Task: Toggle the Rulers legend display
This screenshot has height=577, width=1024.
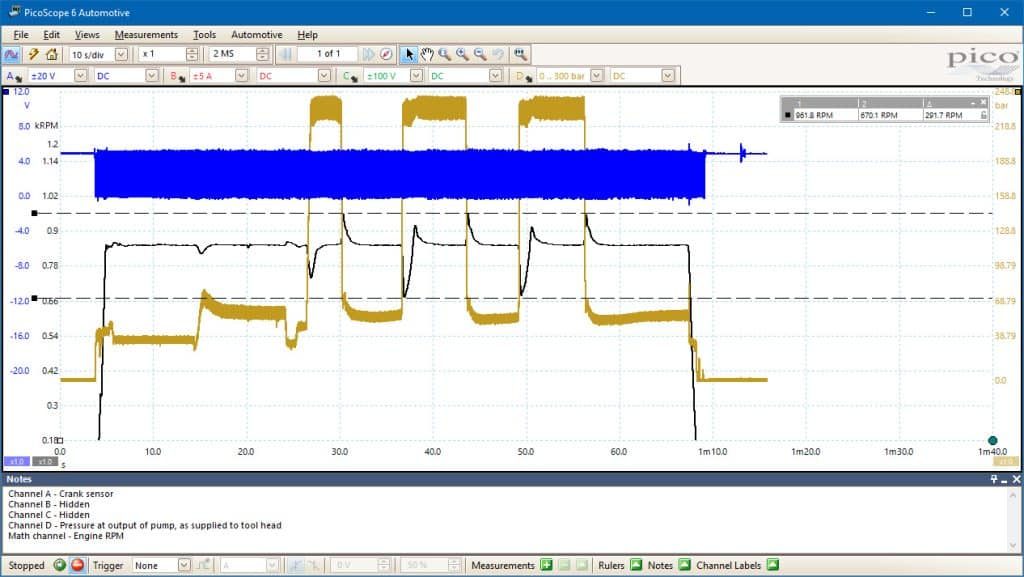Action: point(636,565)
